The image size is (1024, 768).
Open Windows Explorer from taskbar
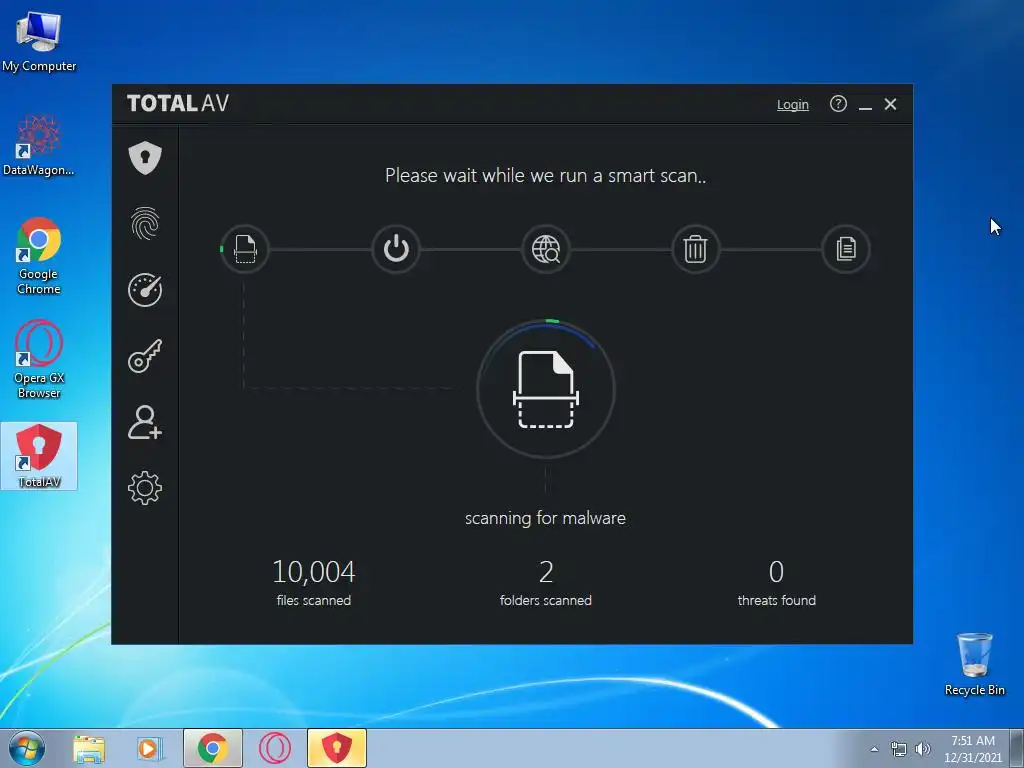click(89, 748)
